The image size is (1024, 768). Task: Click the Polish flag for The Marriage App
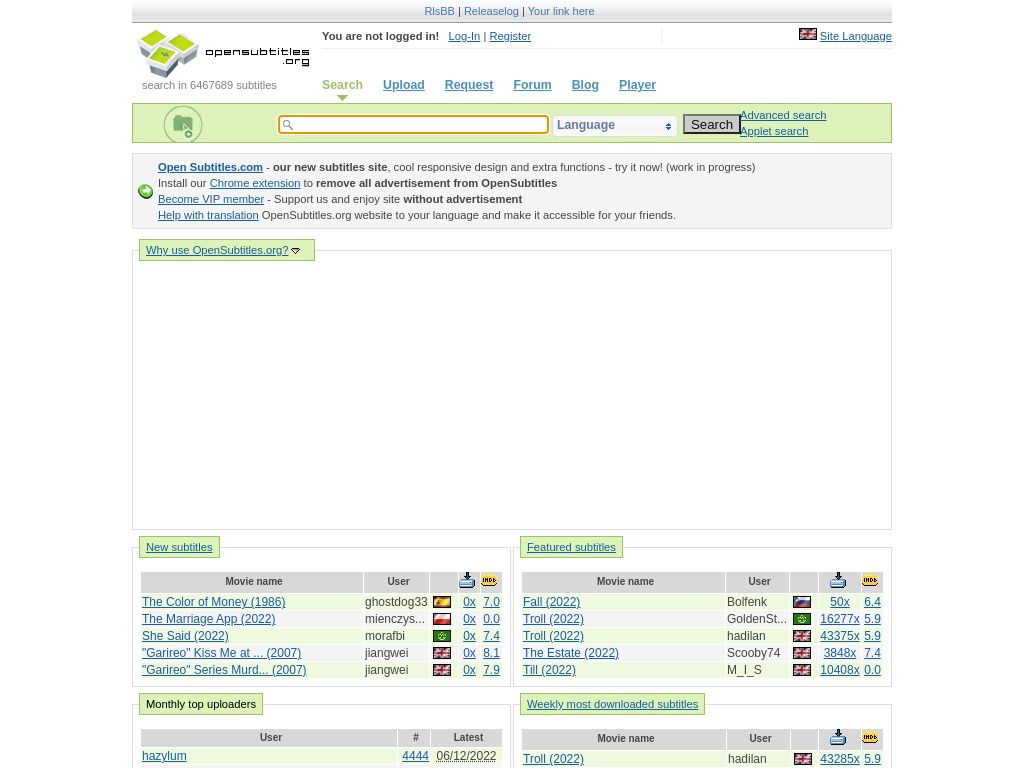point(441,619)
